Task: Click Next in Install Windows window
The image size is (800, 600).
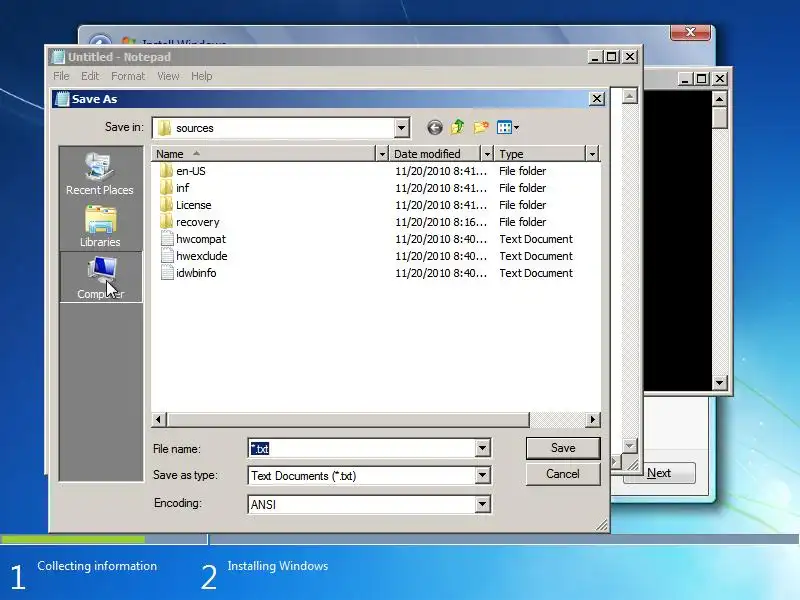Action: (x=659, y=473)
